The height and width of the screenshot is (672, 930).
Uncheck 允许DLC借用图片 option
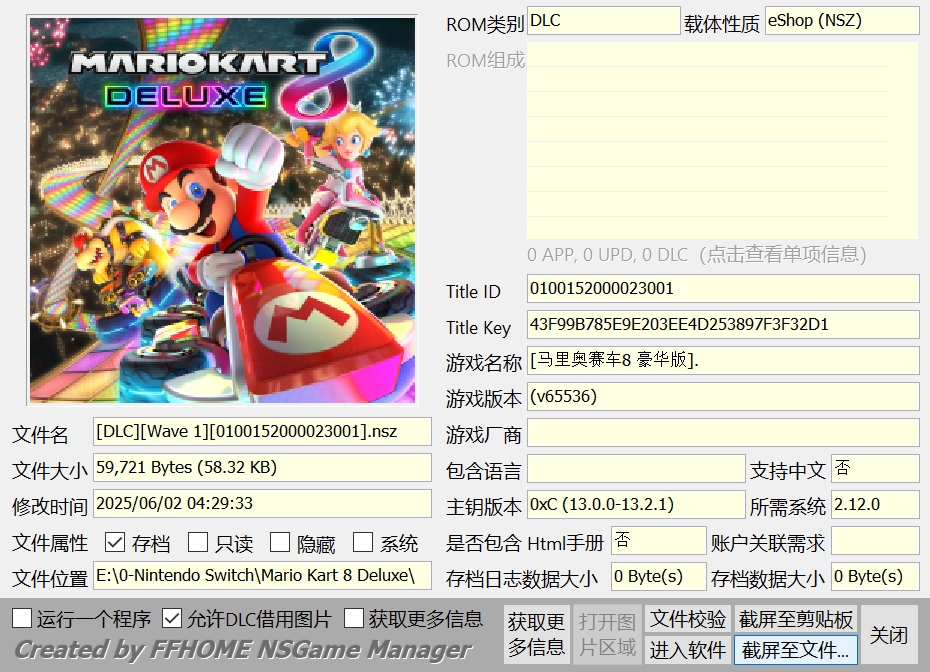173,618
